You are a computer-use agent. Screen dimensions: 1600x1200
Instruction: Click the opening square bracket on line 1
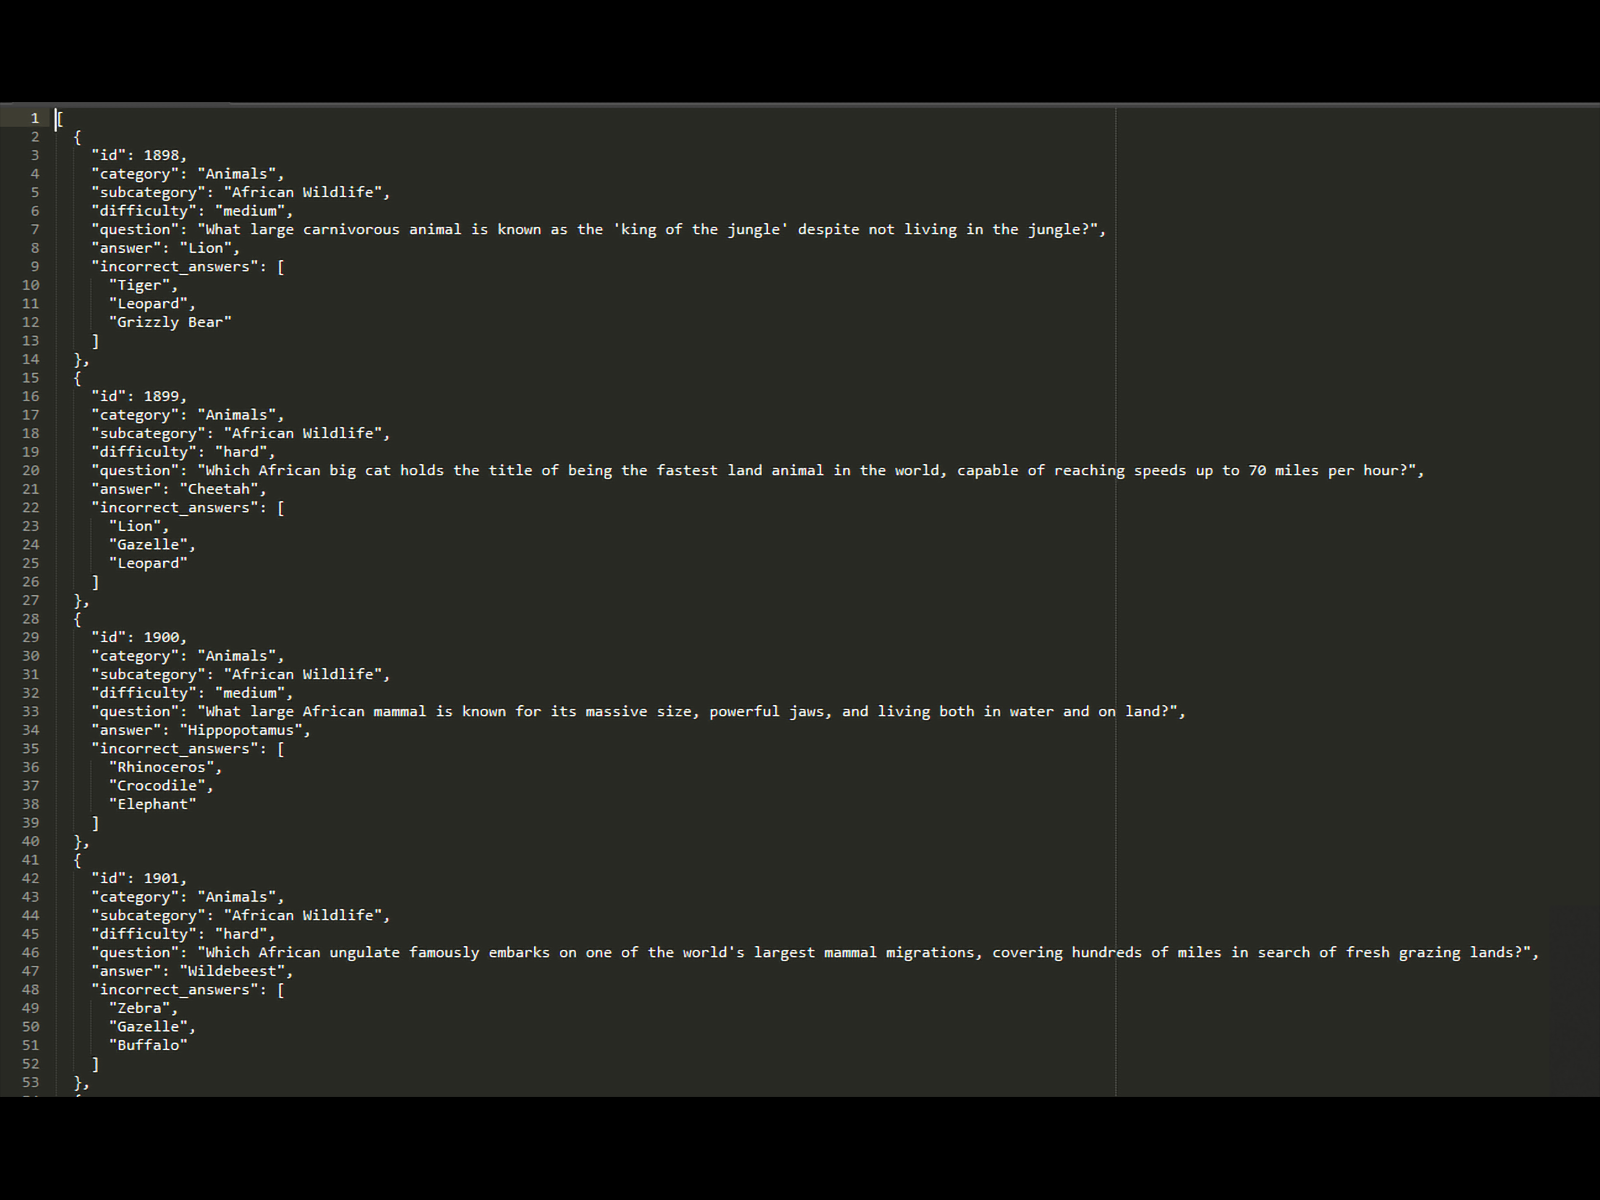tap(61, 118)
